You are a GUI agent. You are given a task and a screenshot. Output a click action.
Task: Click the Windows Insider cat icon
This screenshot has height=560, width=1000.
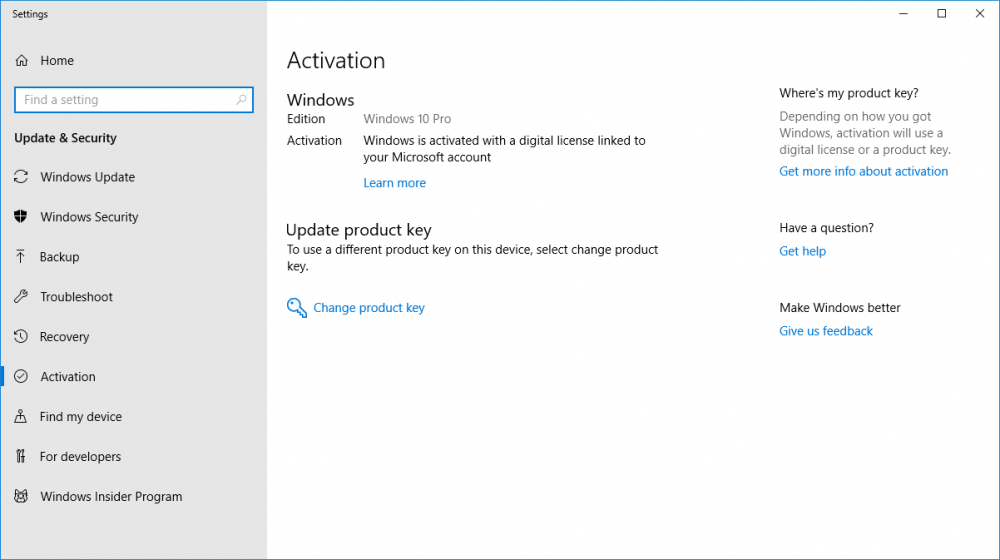(x=21, y=496)
